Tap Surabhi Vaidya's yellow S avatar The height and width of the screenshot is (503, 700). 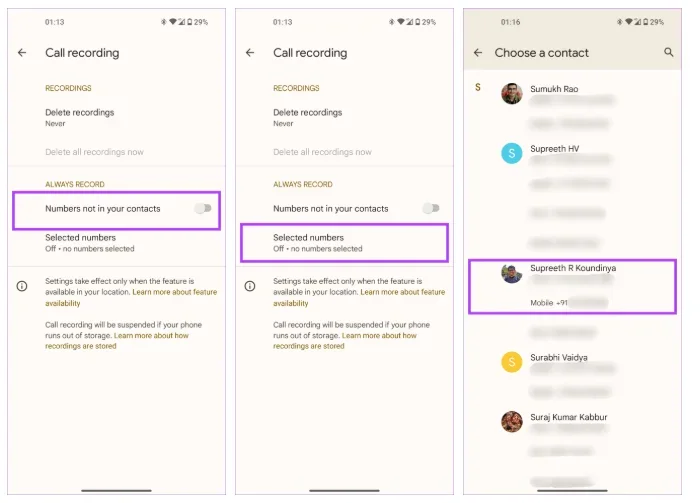pos(511,361)
